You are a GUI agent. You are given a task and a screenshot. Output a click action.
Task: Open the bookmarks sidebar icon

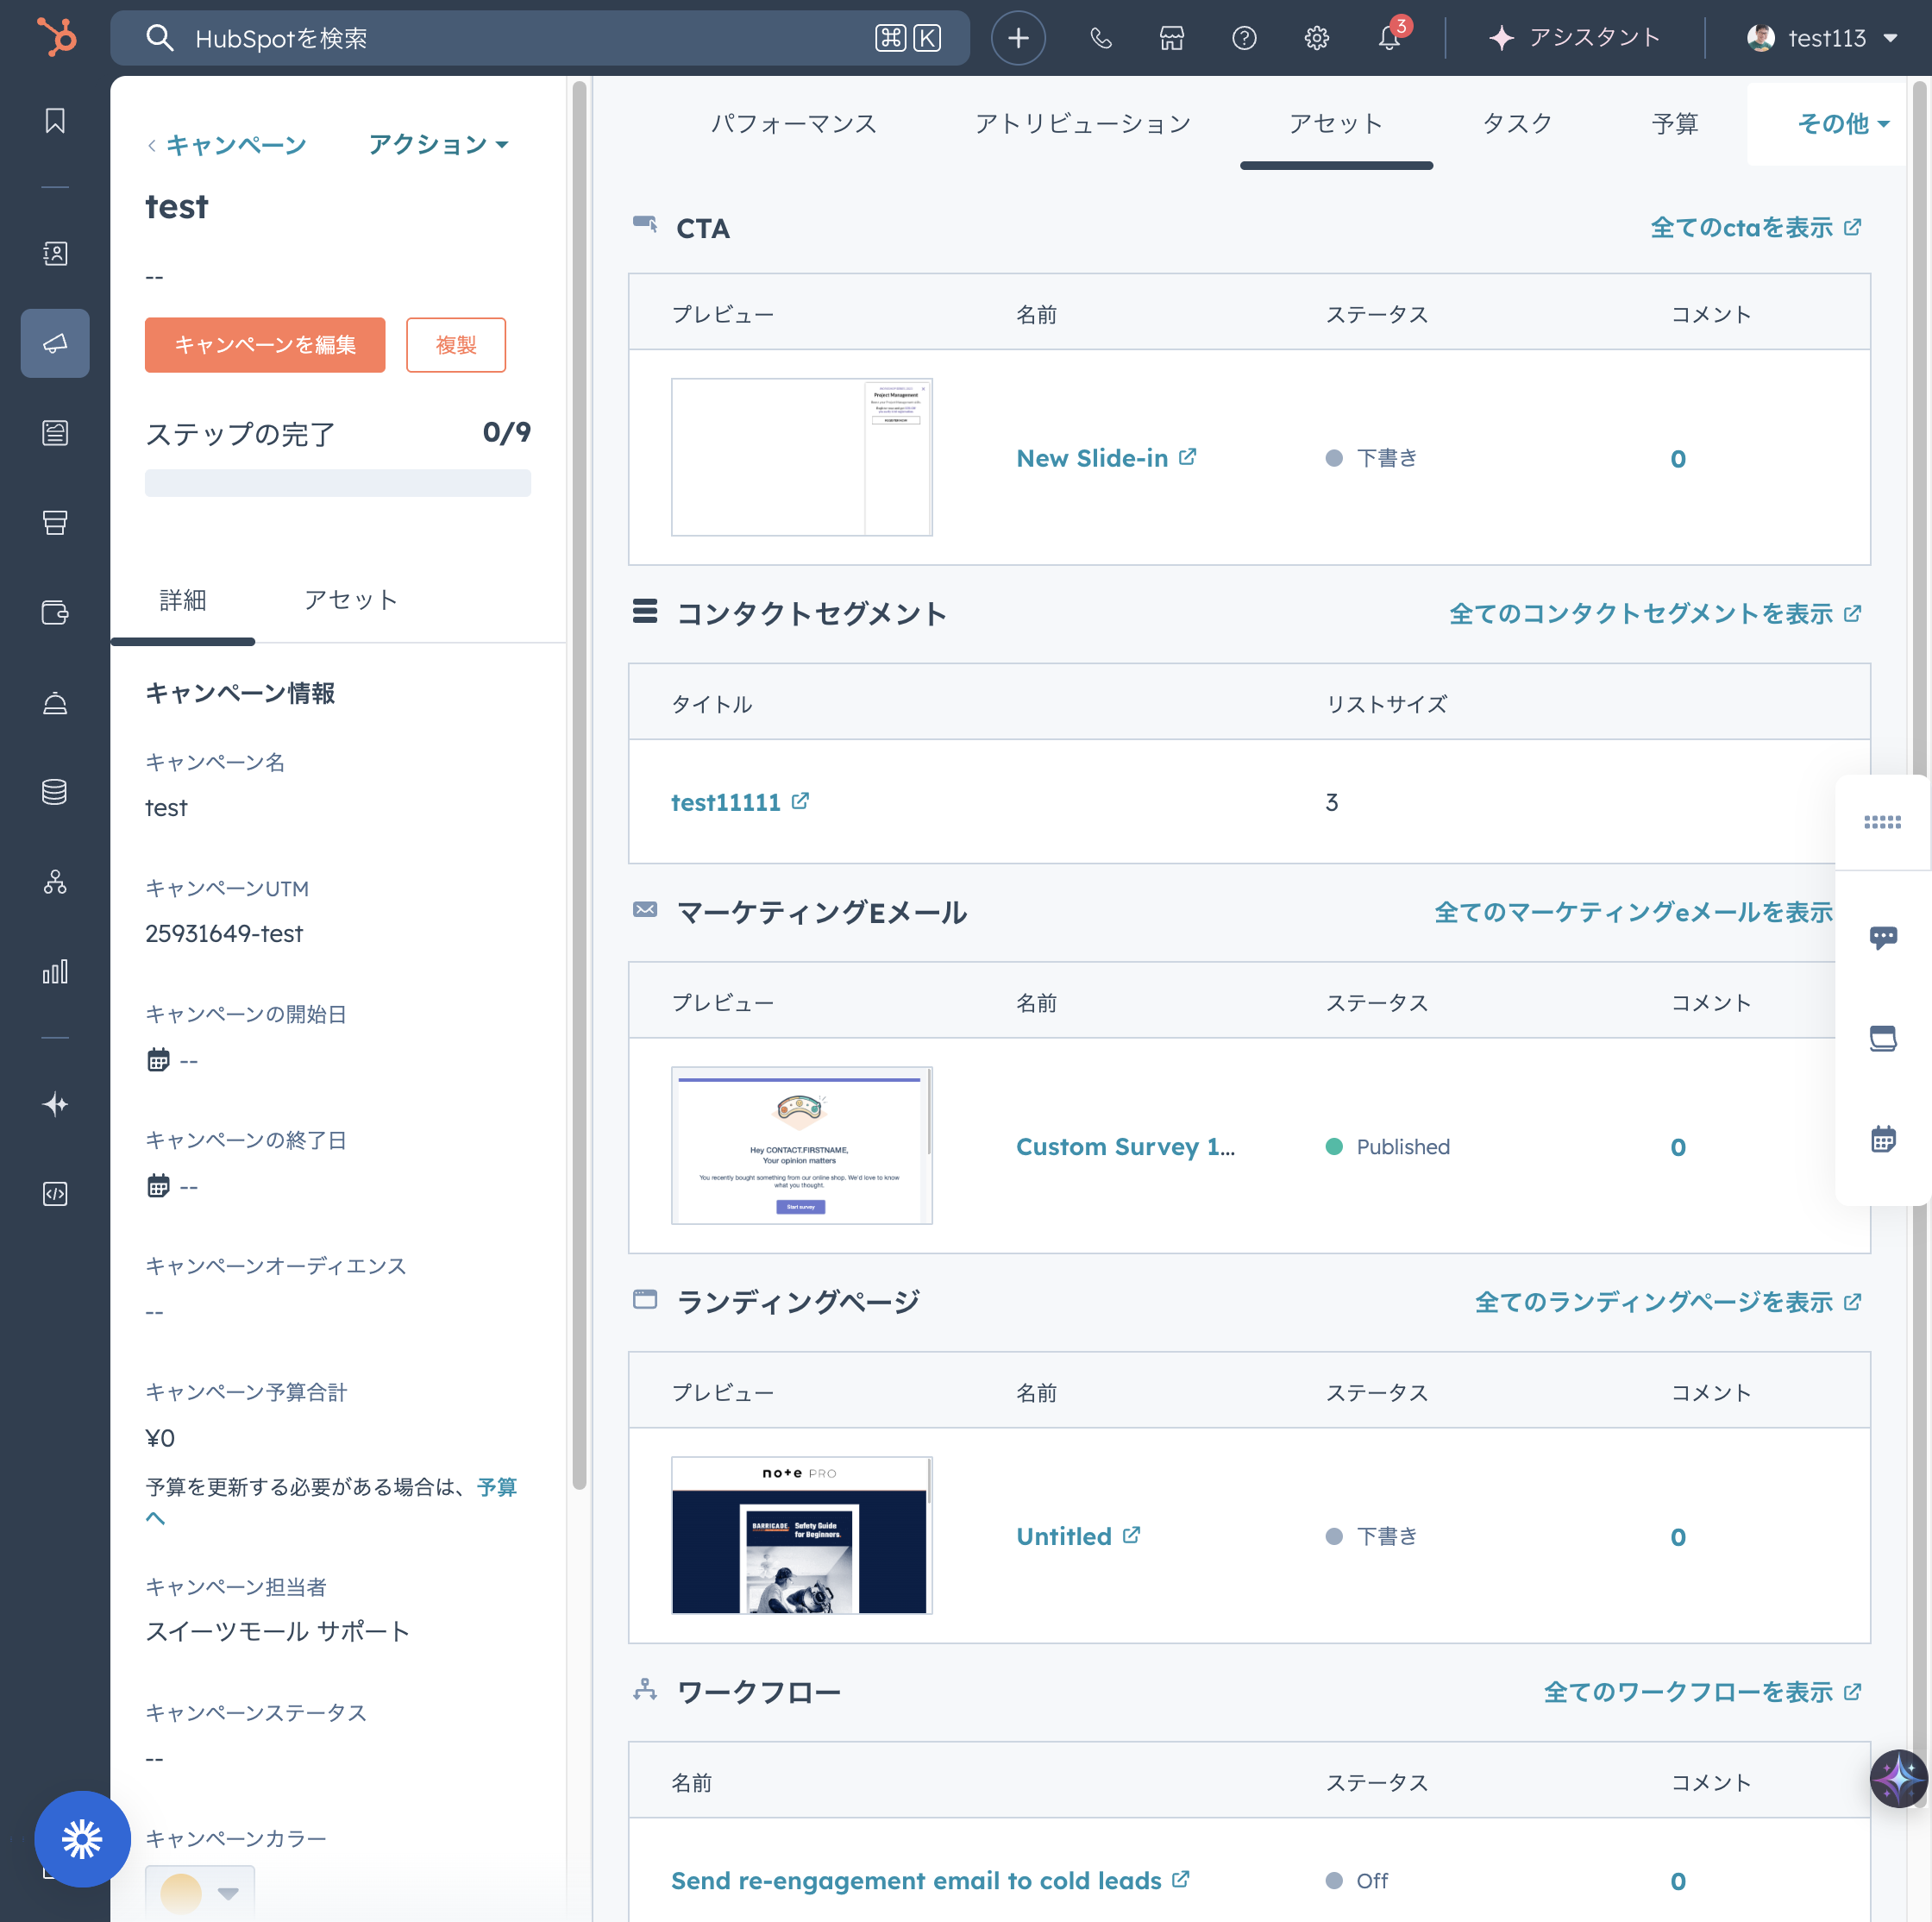pyautogui.click(x=55, y=121)
